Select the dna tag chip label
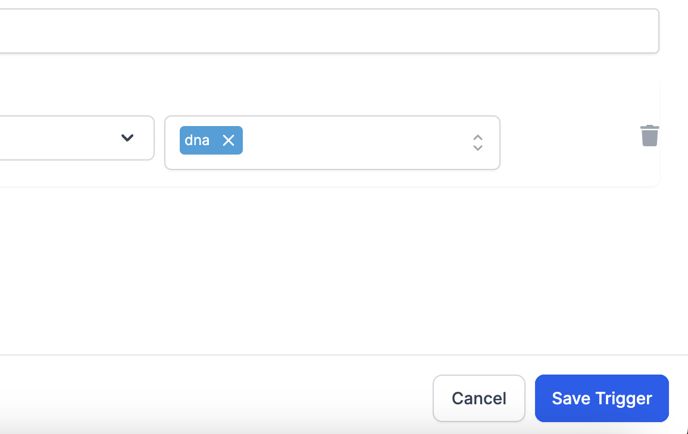Screen dimensions: 688x434 [x=197, y=141]
